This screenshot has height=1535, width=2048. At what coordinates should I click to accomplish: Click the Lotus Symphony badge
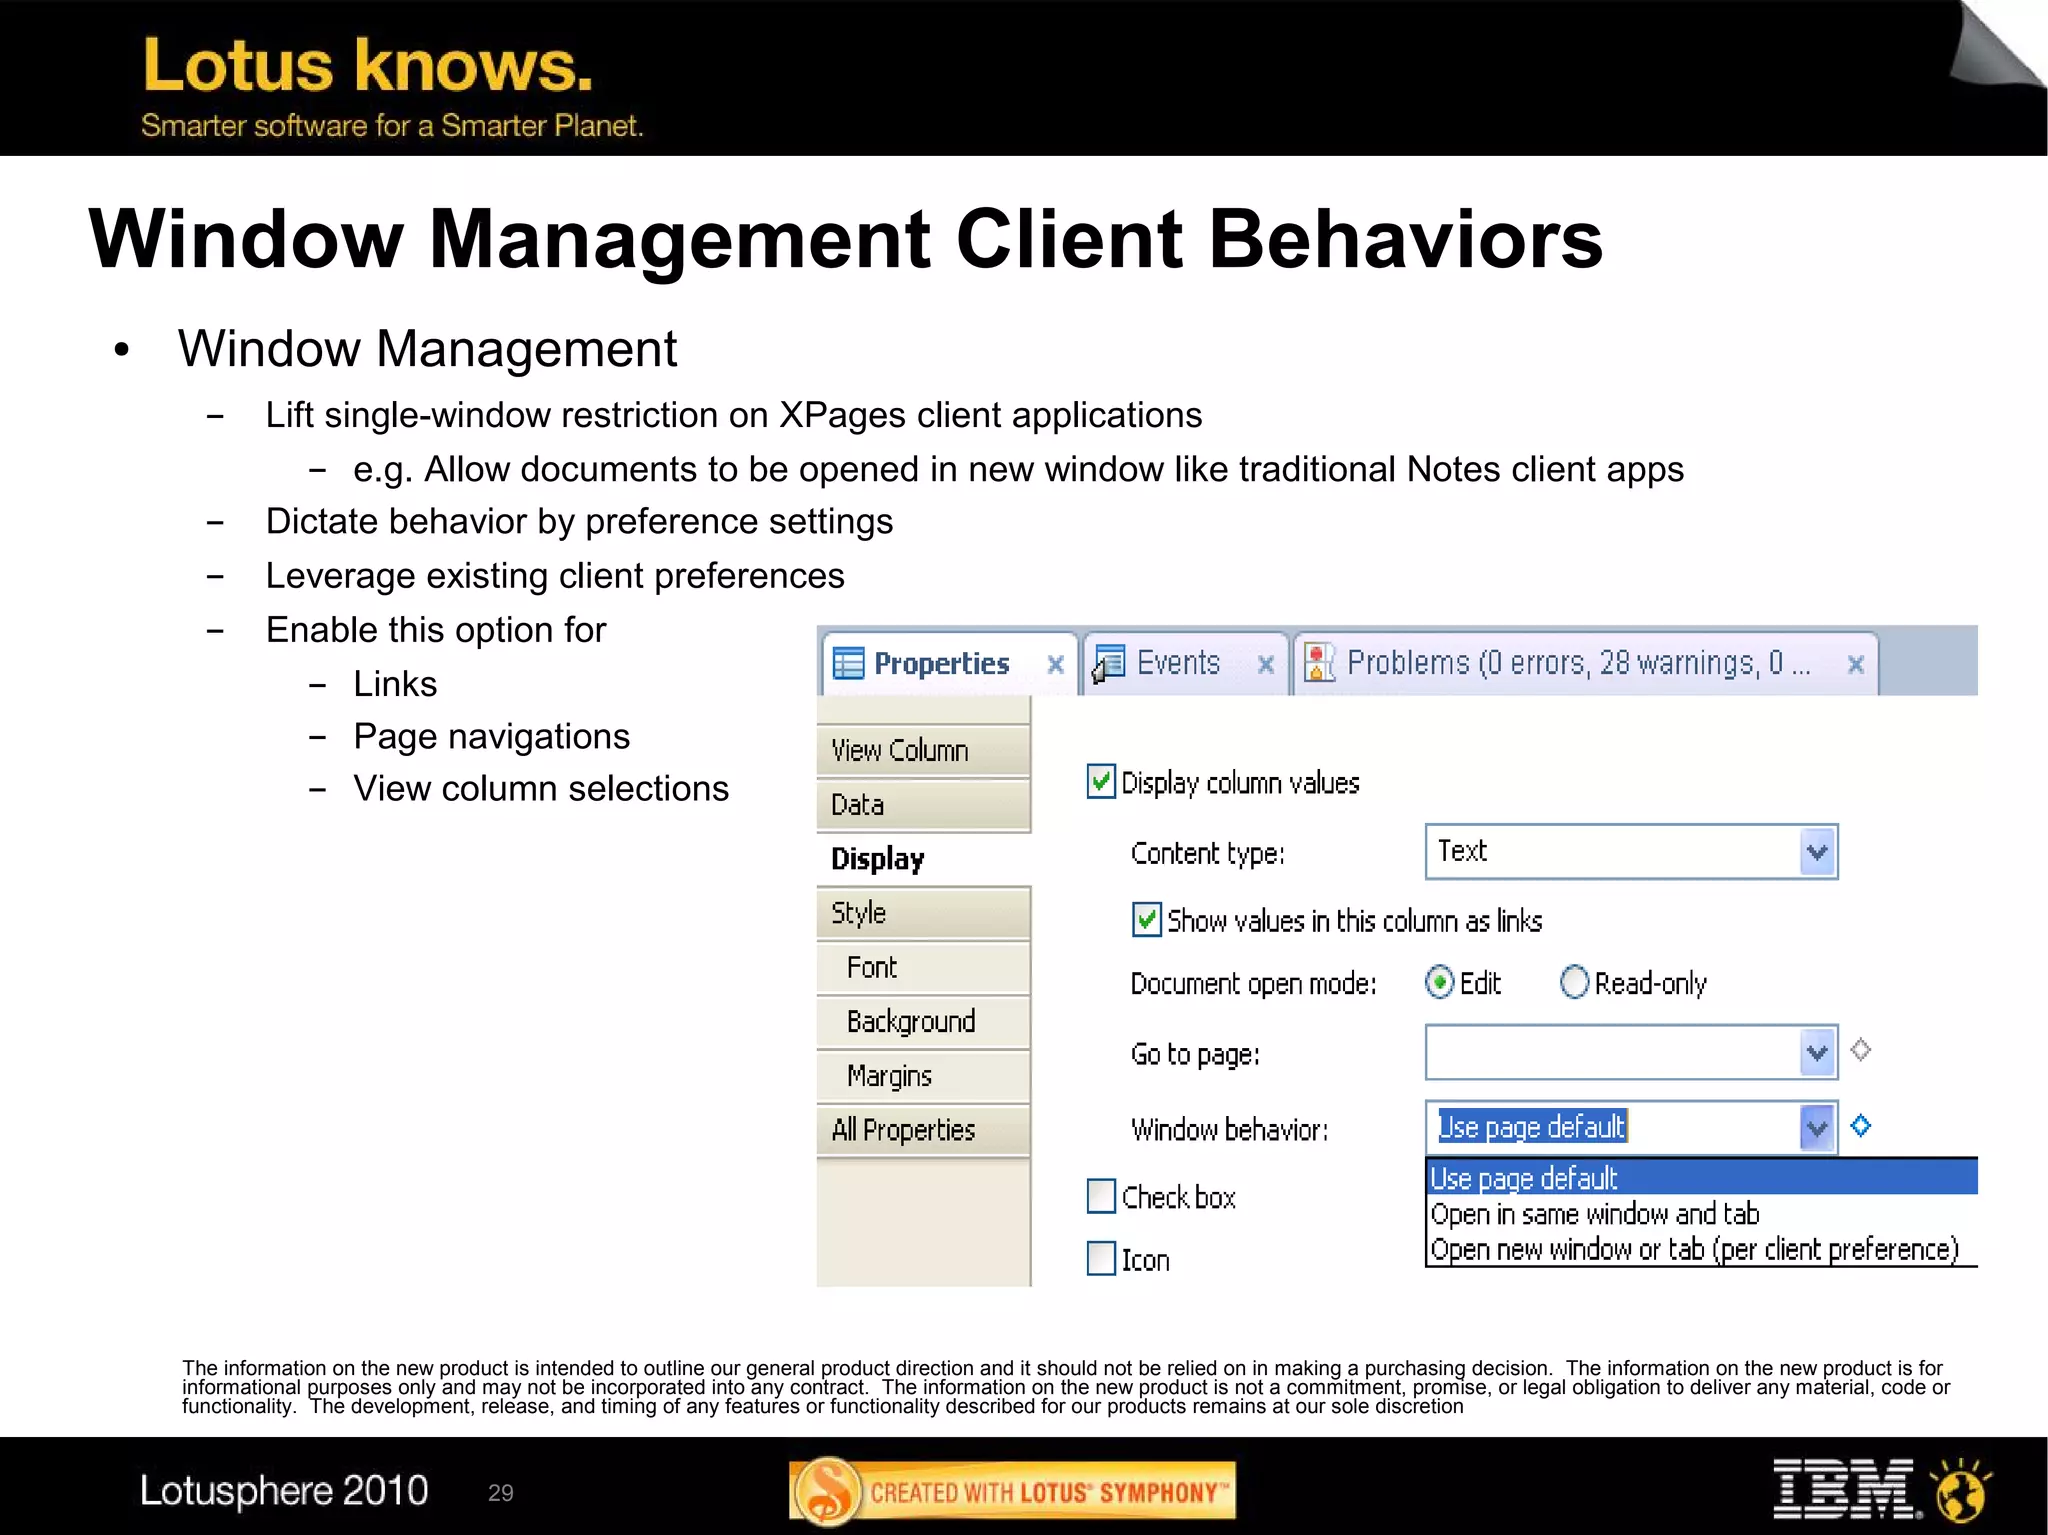click(x=1012, y=1492)
